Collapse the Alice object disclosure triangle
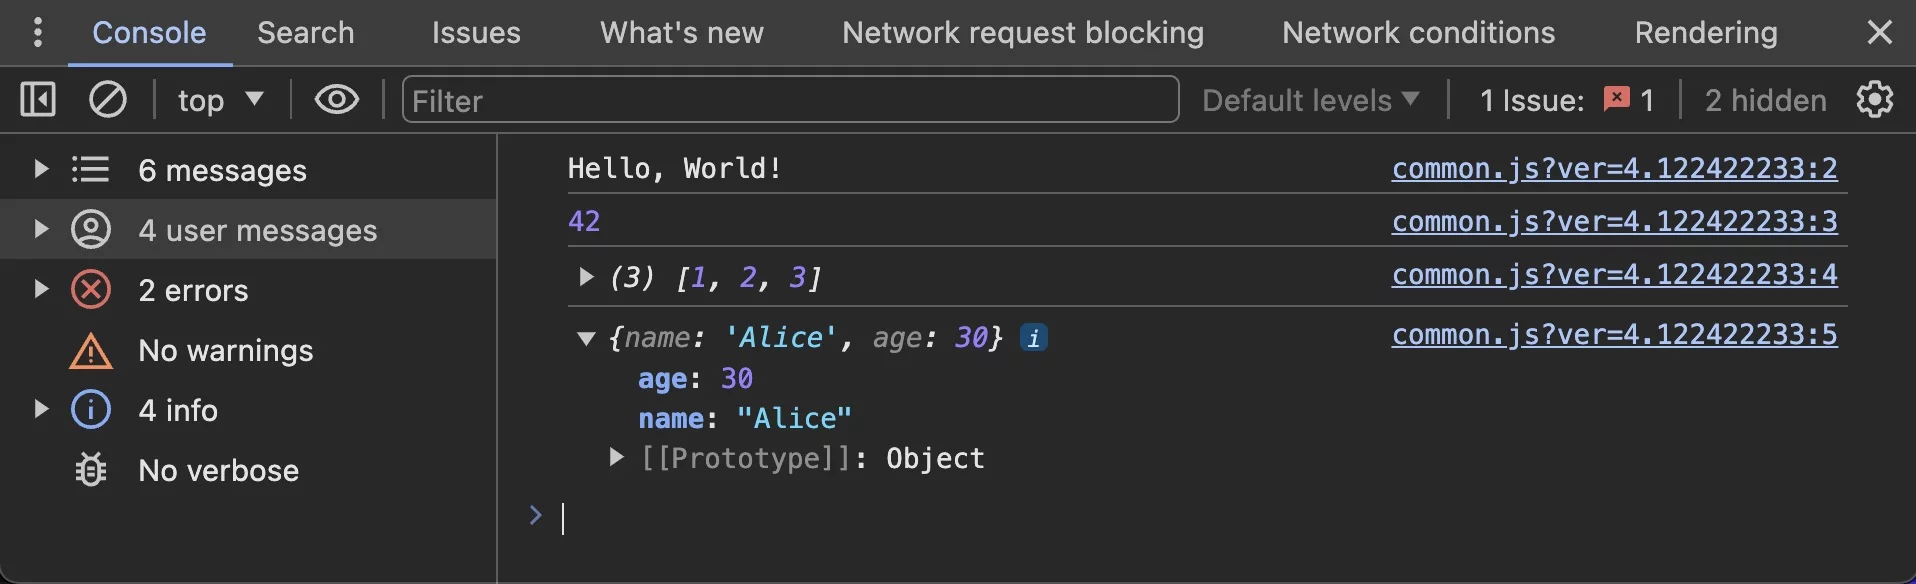The height and width of the screenshot is (584, 1916). (x=586, y=338)
